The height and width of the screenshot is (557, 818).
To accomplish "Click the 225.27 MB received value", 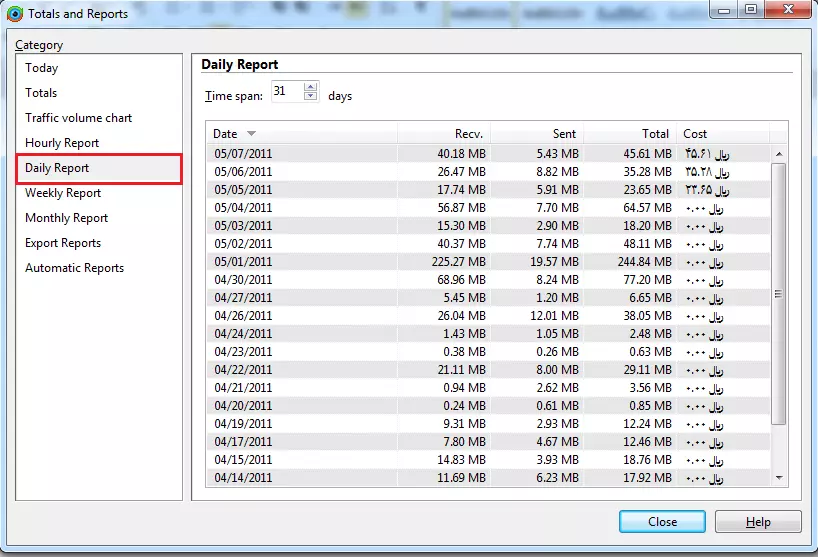I will 459,262.
